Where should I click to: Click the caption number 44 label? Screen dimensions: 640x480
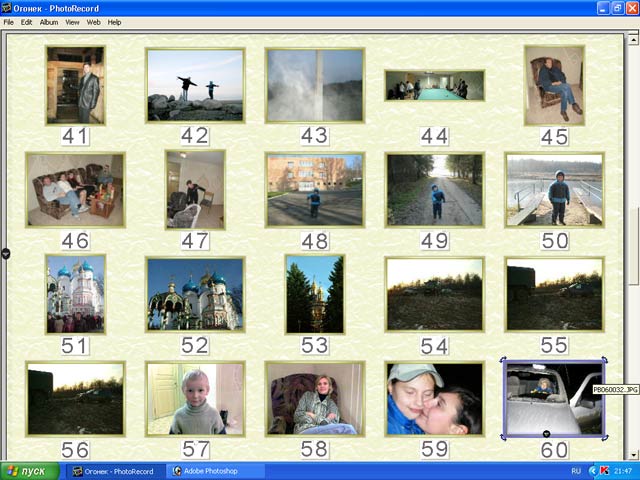[x=434, y=136]
